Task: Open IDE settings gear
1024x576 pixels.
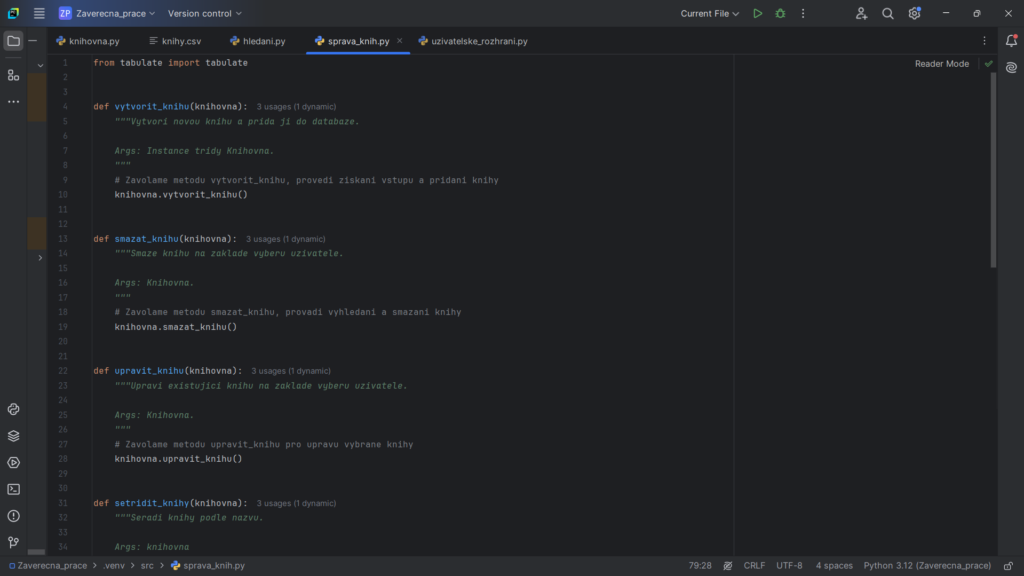Action: [914, 13]
